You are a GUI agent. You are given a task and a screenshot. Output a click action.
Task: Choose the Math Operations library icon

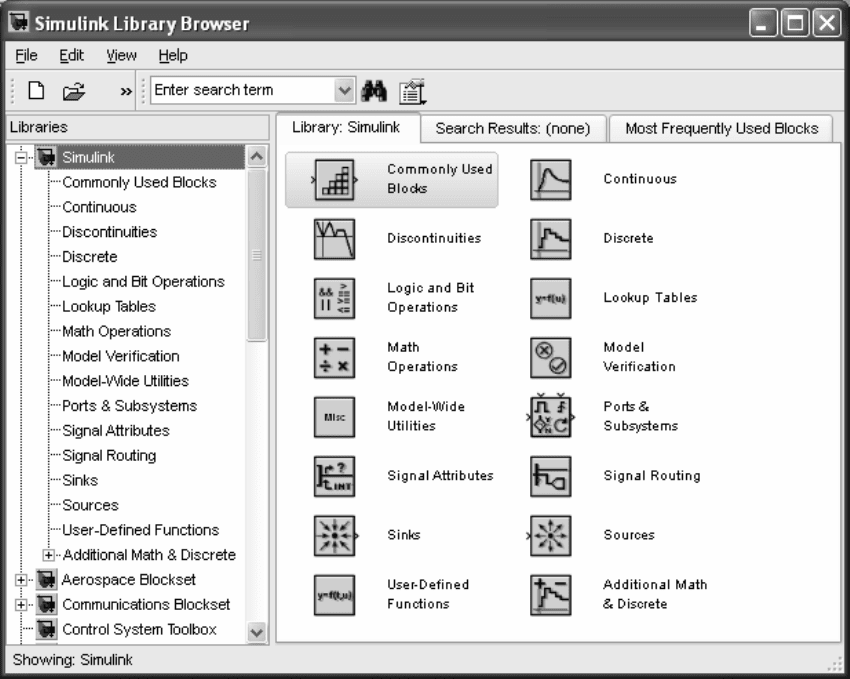click(x=334, y=358)
